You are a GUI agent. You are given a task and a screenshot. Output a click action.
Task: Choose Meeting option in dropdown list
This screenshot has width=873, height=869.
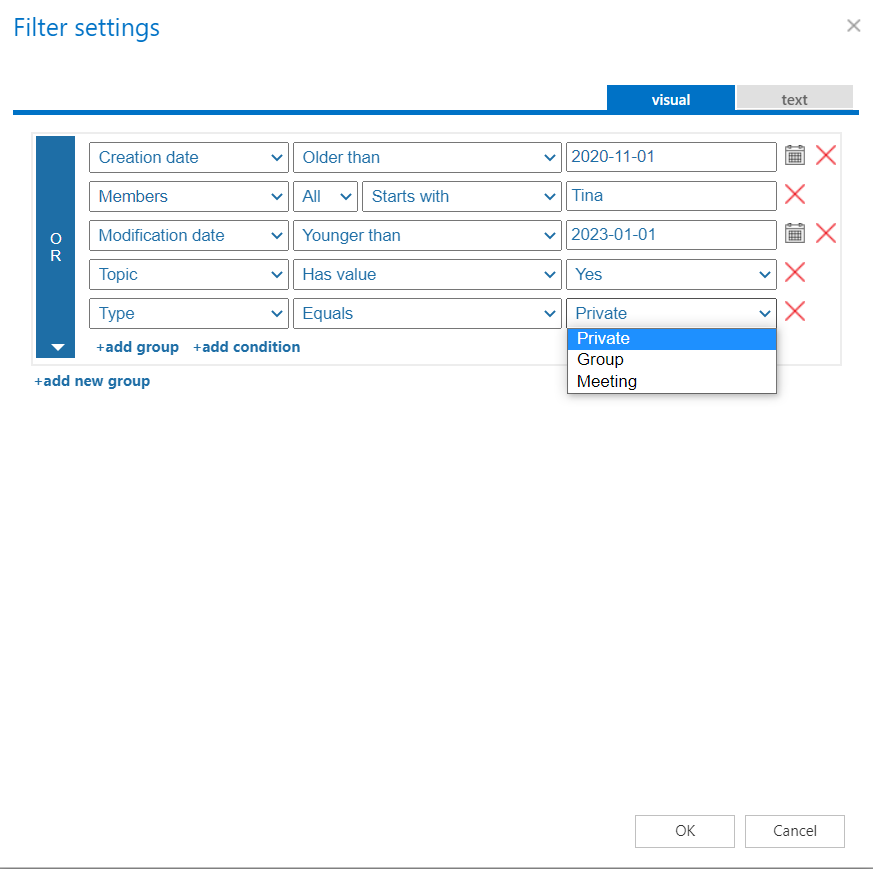[x=606, y=381]
